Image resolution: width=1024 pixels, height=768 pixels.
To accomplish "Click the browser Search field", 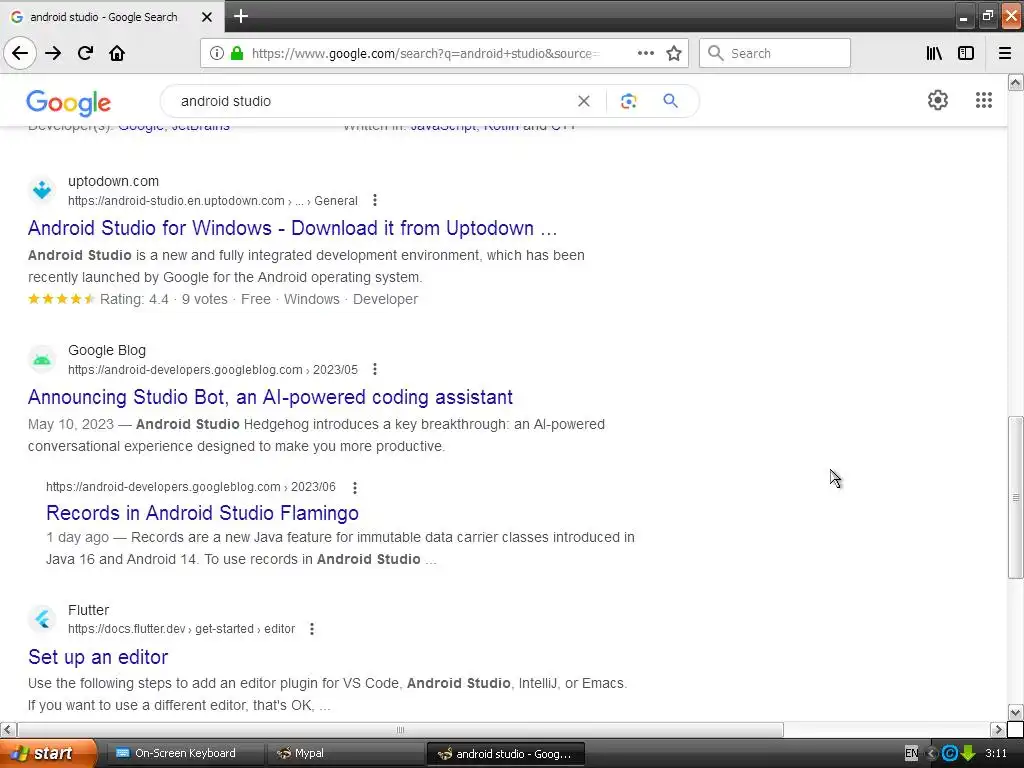I will tap(775, 53).
